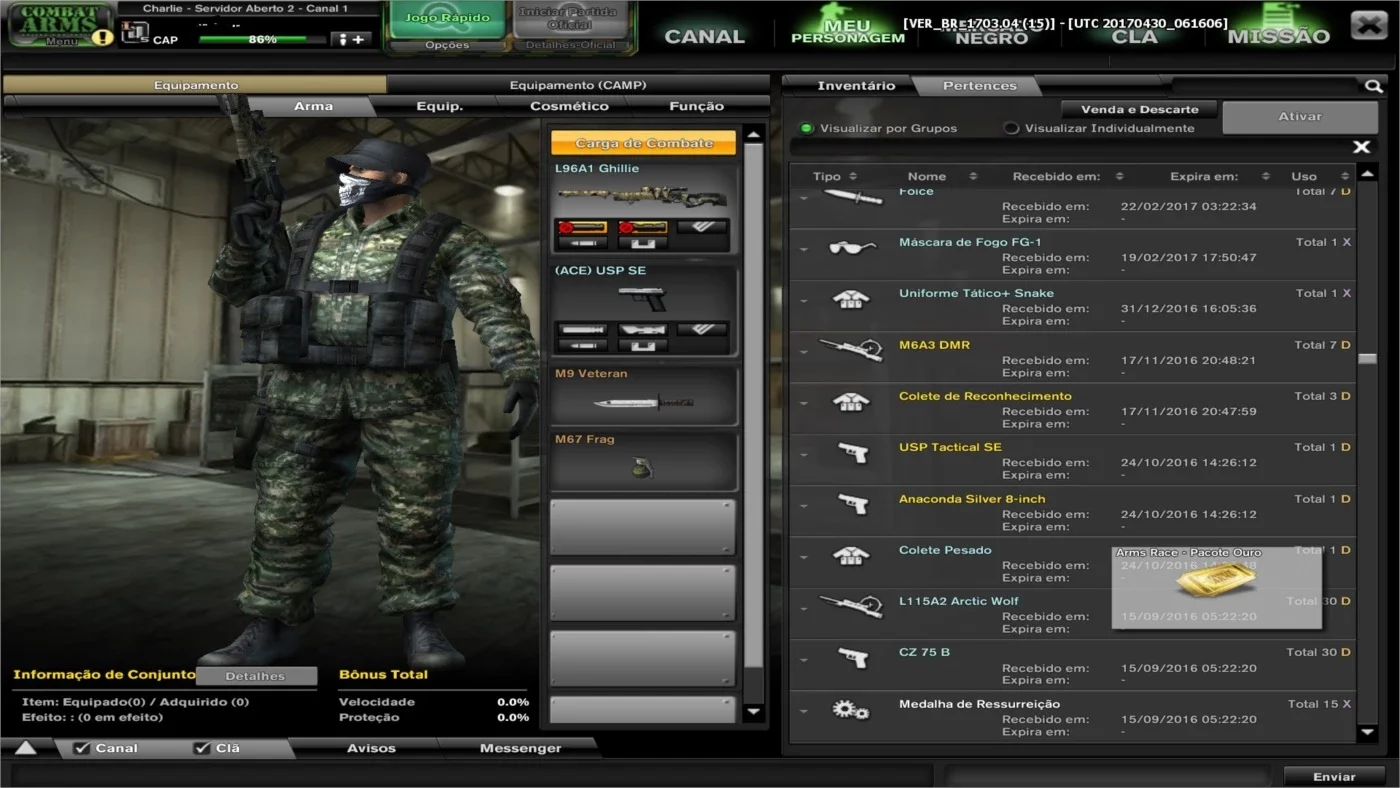Click the Enviar chat button
This screenshot has height=788, width=1400.
[1334, 777]
